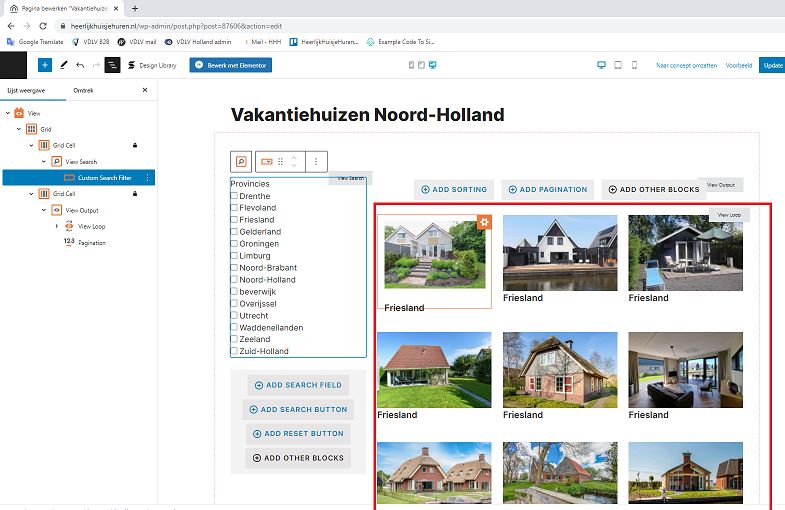Image resolution: width=785 pixels, height=510 pixels.
Task: Toggle the list view toolbar button
Action: [112, 65]
